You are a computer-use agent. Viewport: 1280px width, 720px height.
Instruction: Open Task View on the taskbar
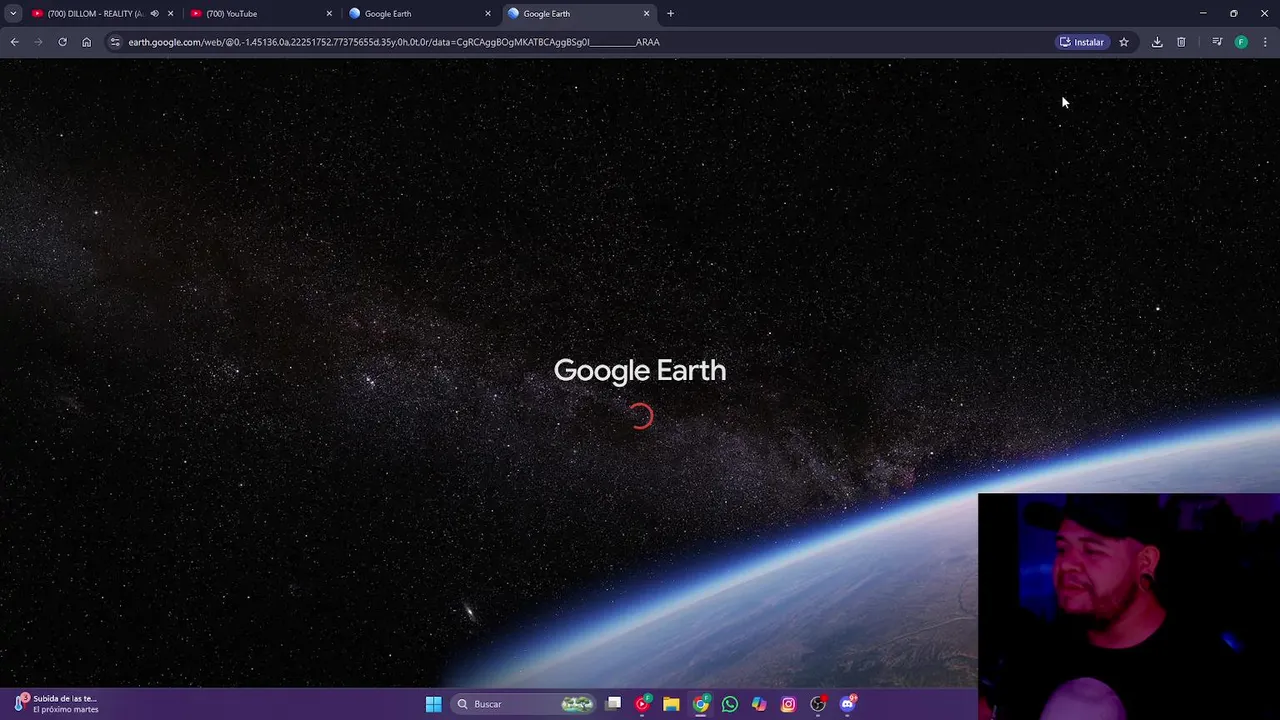coord(614,704)
